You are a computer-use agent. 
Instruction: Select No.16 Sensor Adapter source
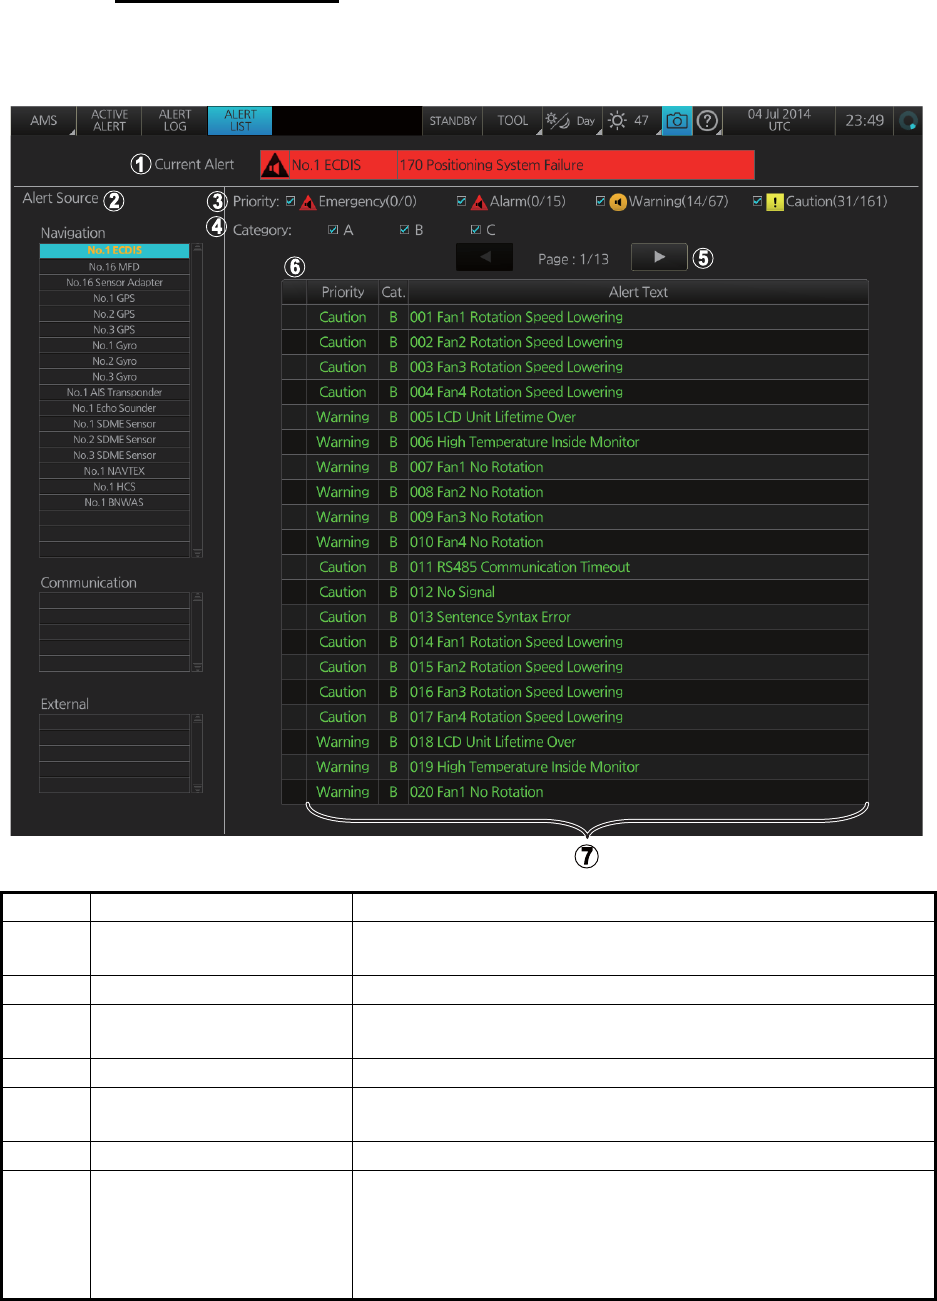point(114,282)
